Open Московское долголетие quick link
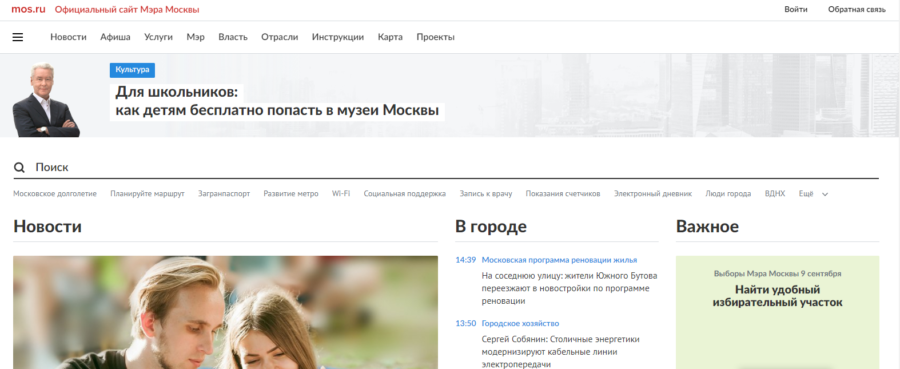The image size is (900, 369). coord(55,194)
